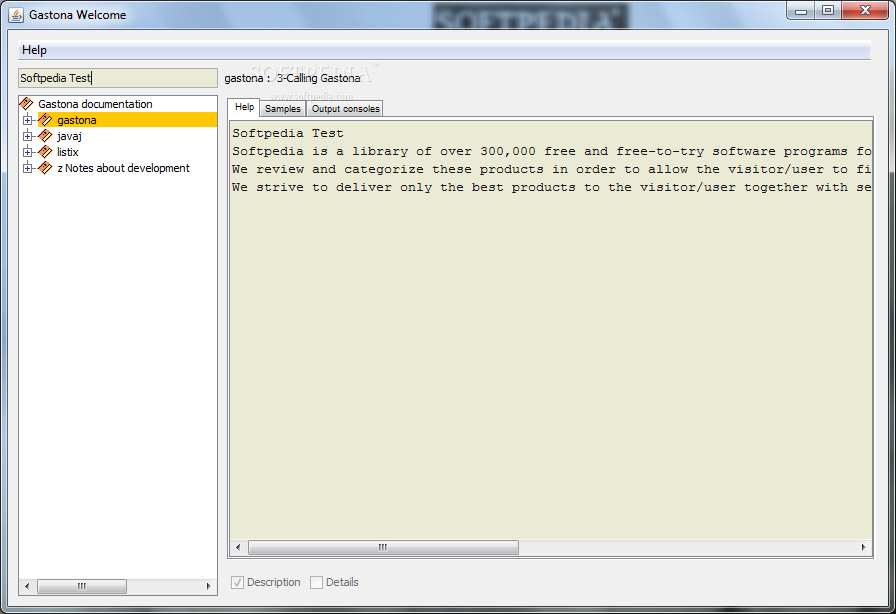Click the line starting 'We review and categorize'
The height and width of the screenshot is (614, 896).
click(551, 169)
